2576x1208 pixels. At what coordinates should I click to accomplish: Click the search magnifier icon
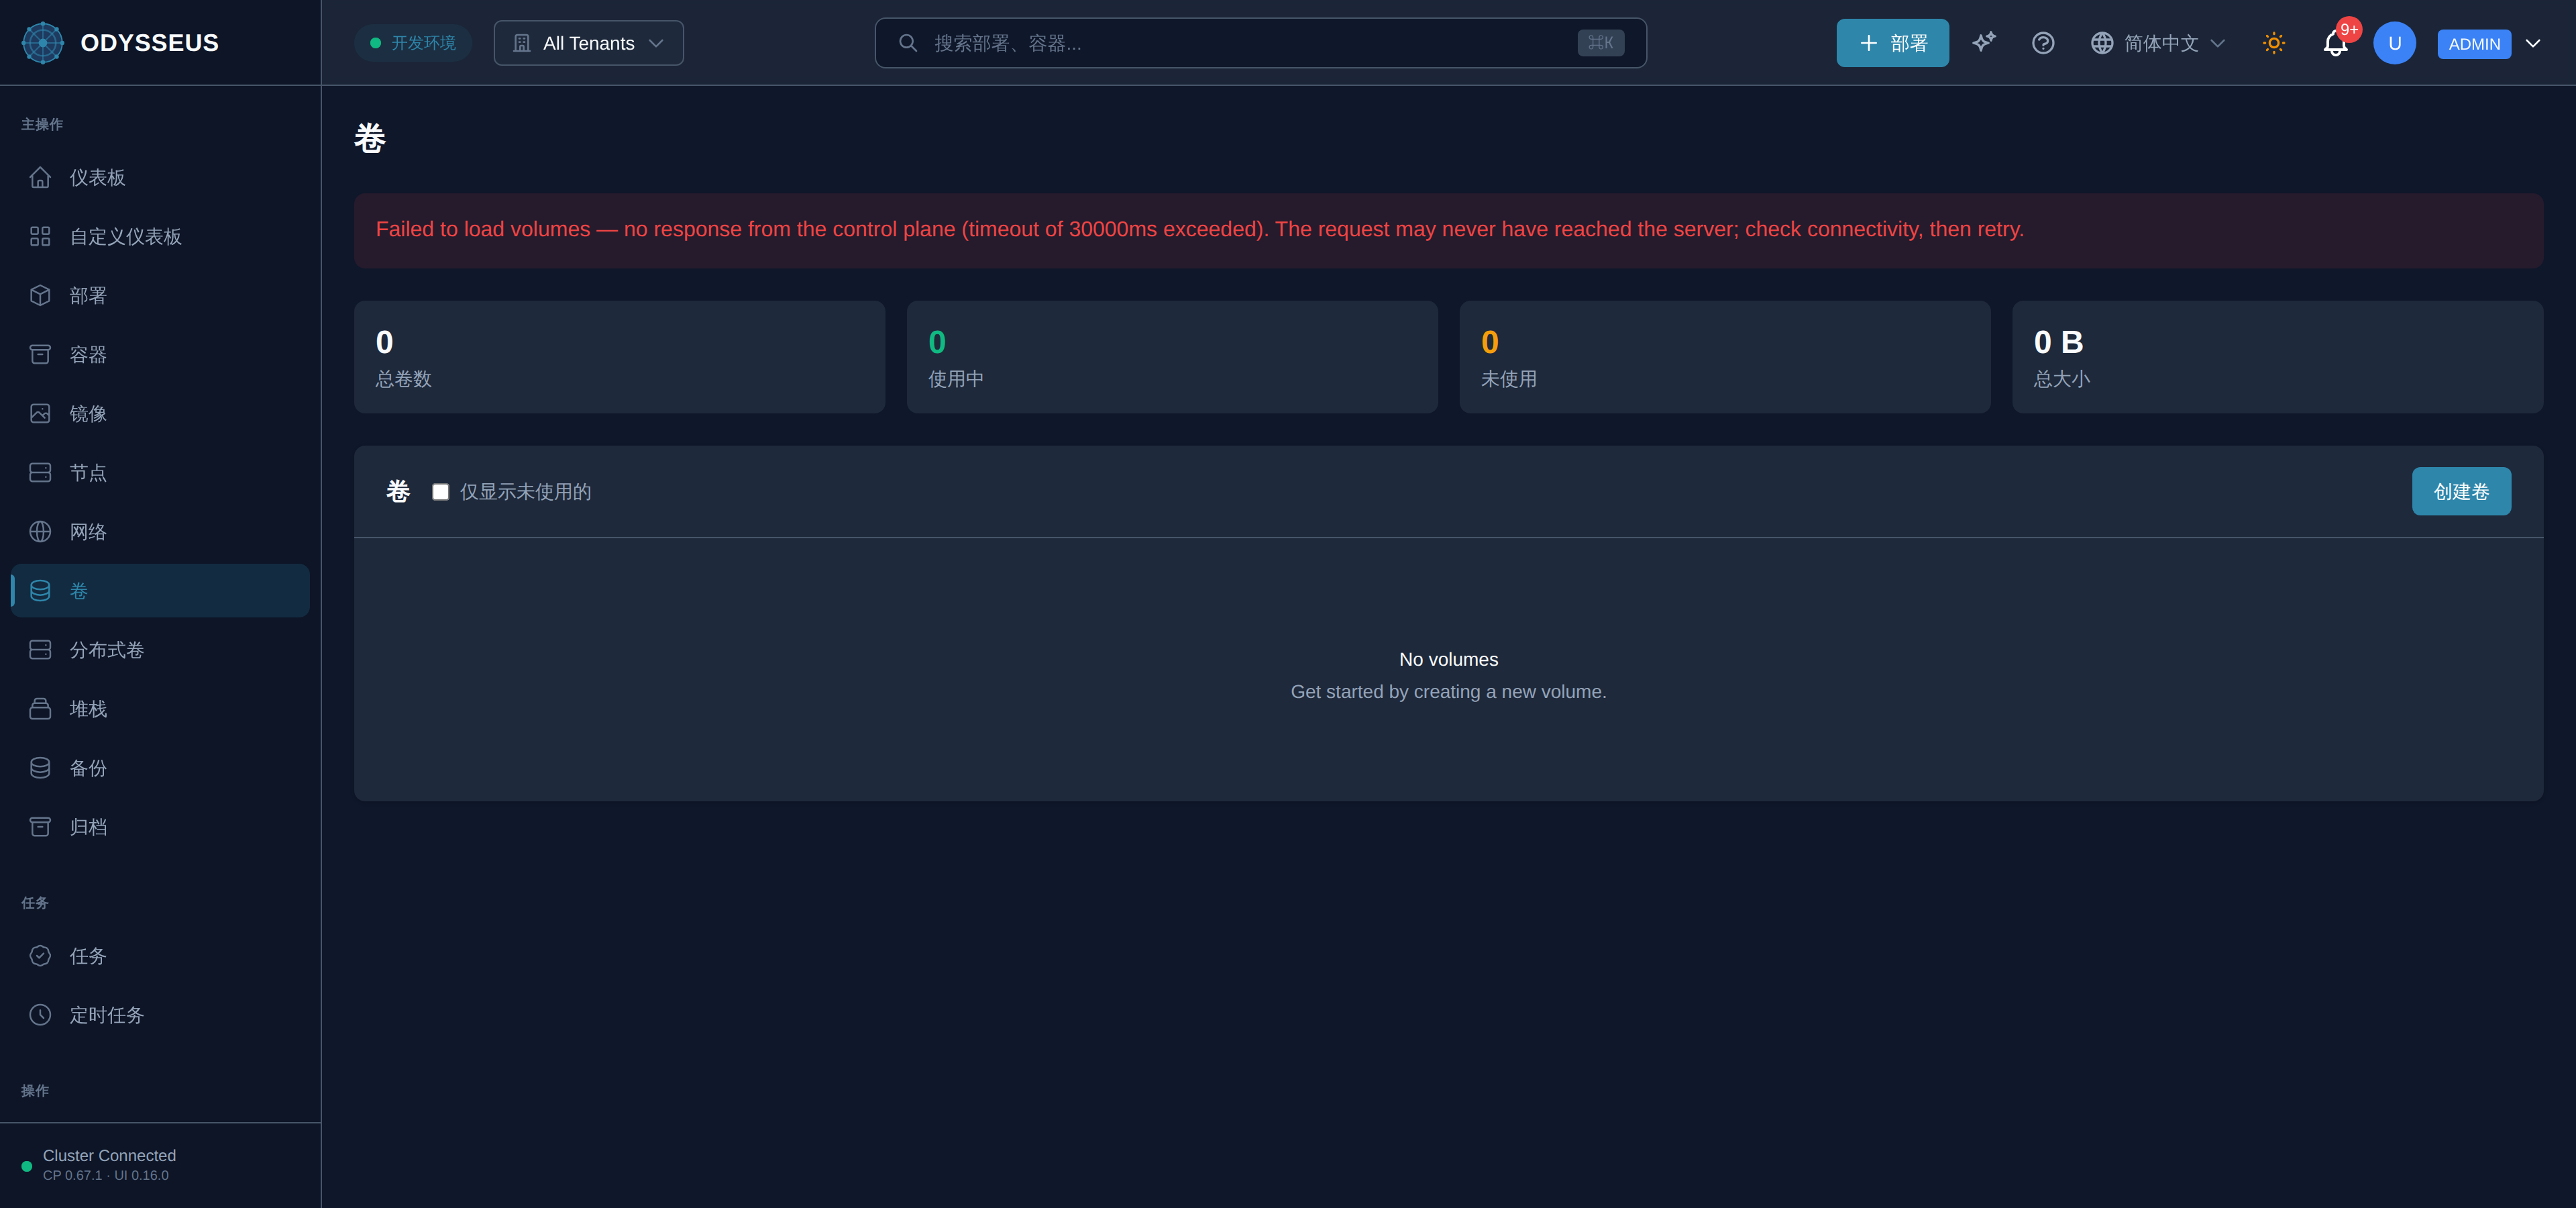[907, 43]
